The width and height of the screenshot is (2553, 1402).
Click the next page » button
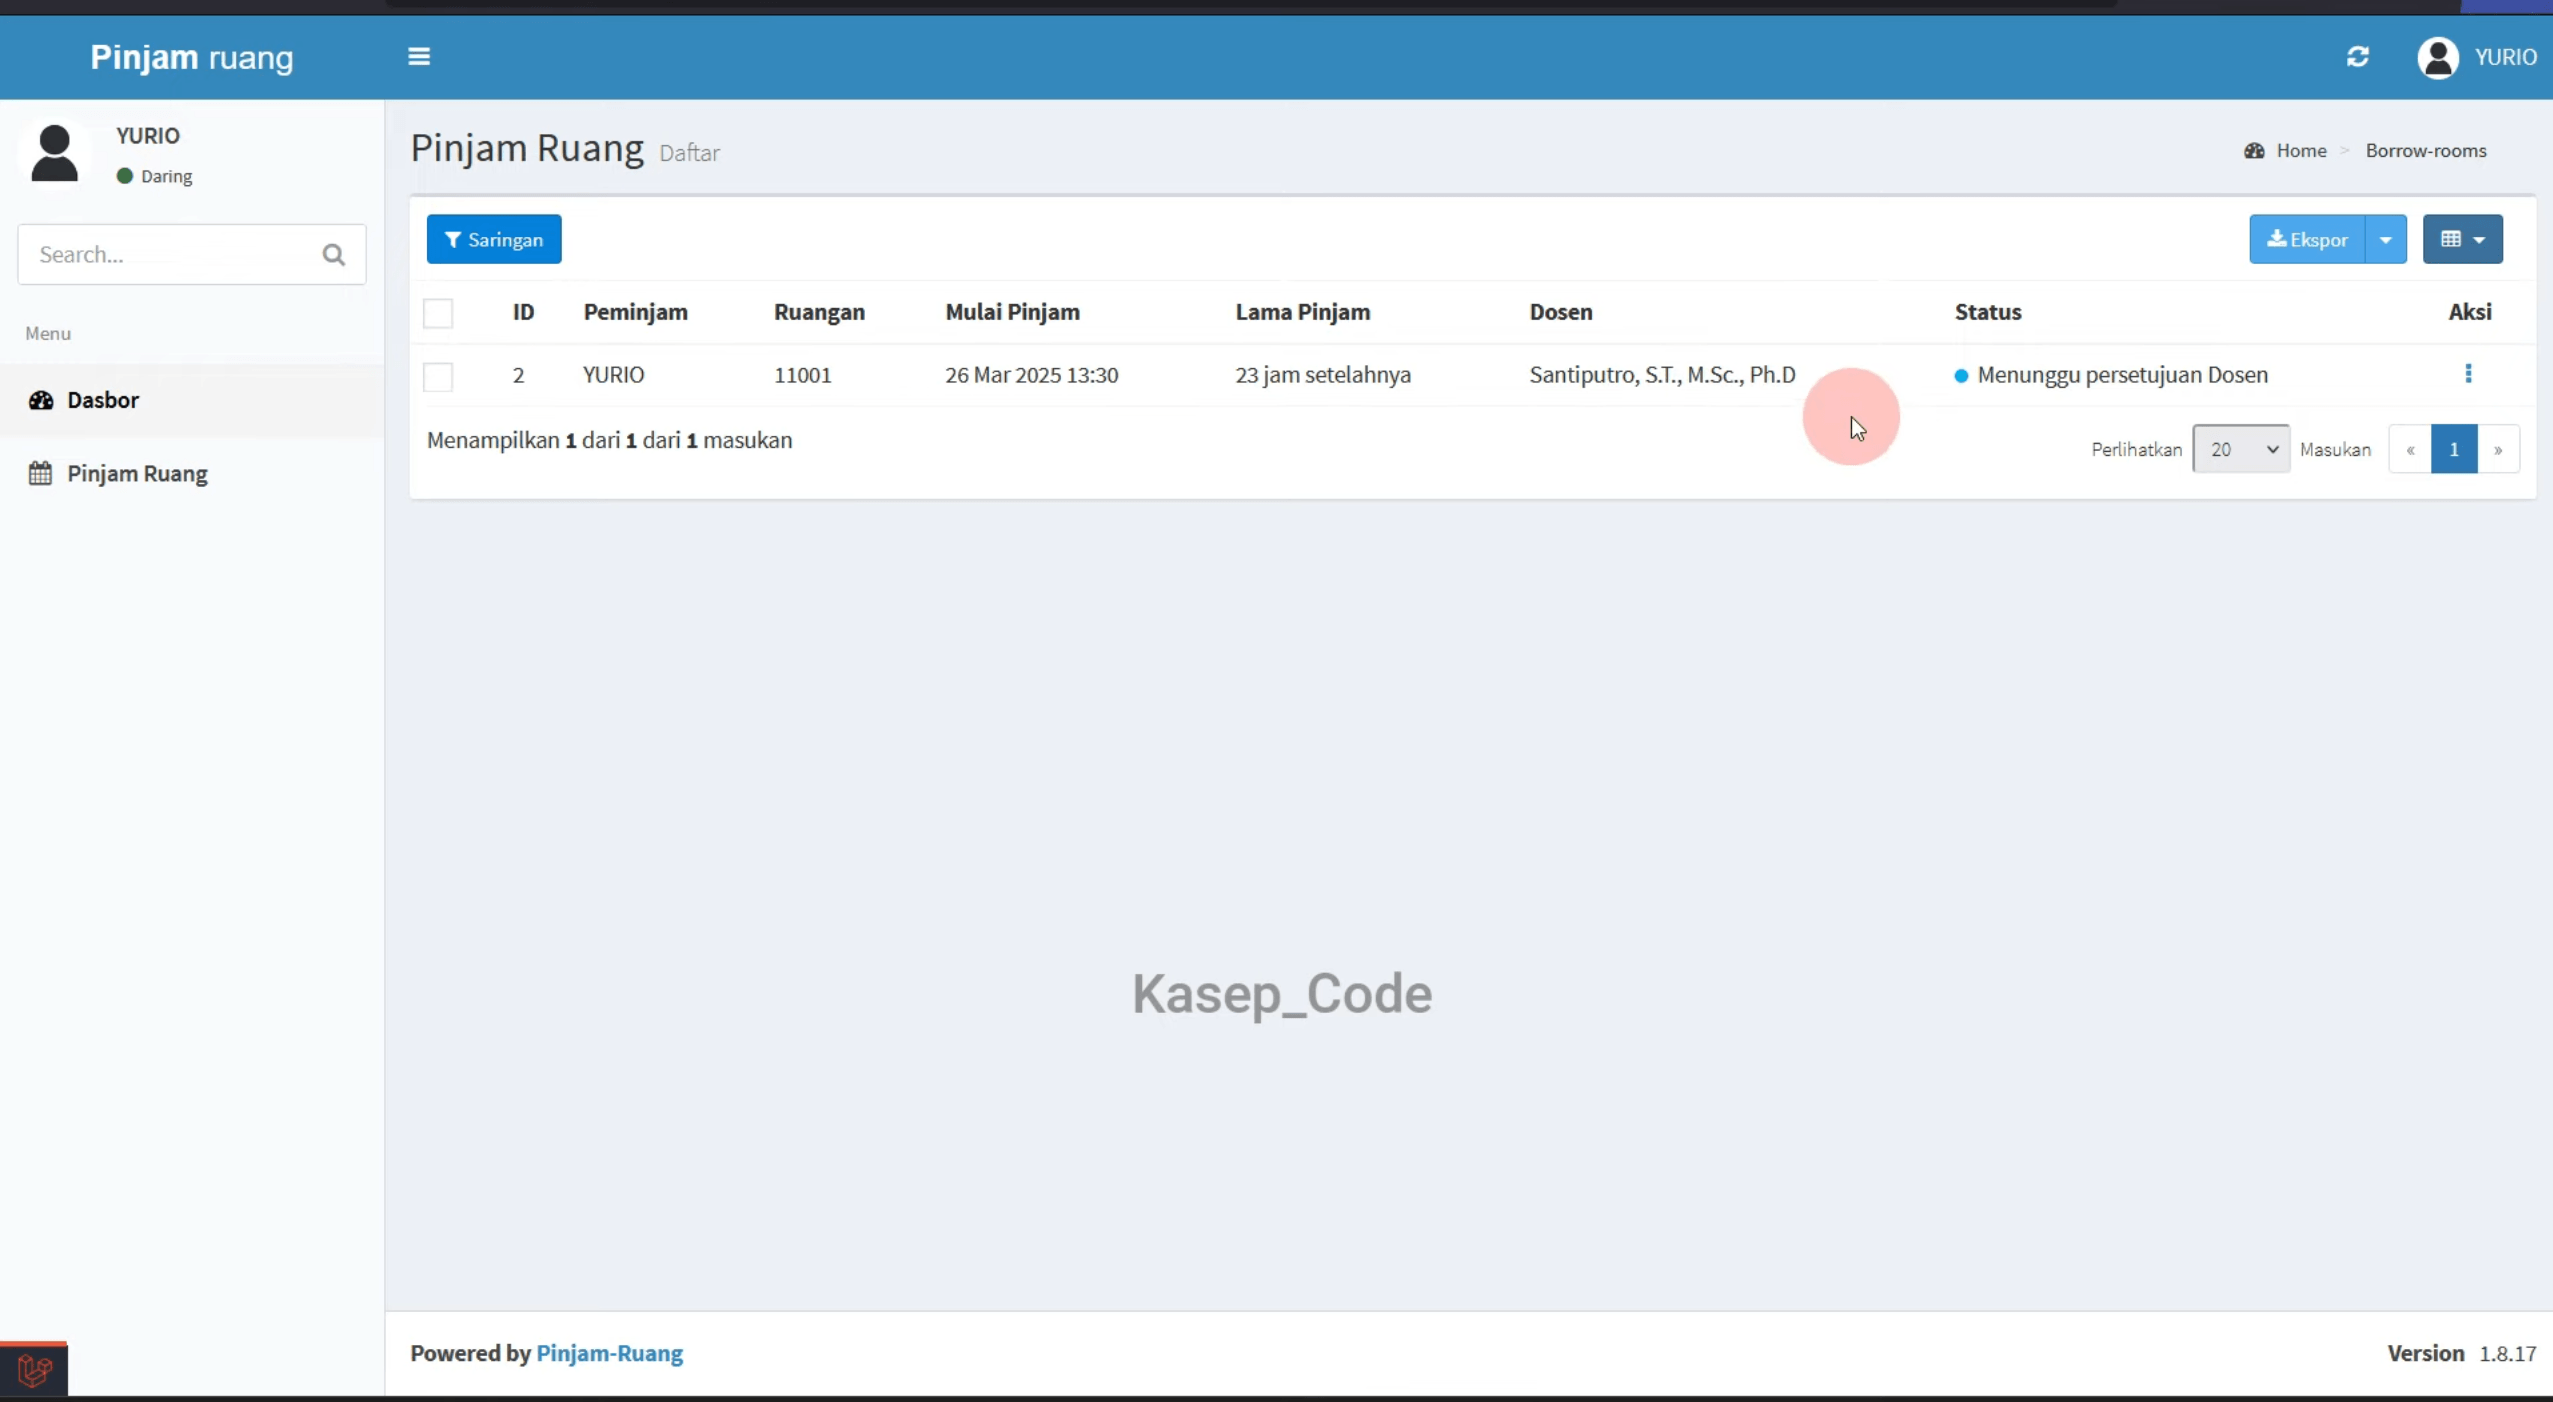coord(2497,449)
